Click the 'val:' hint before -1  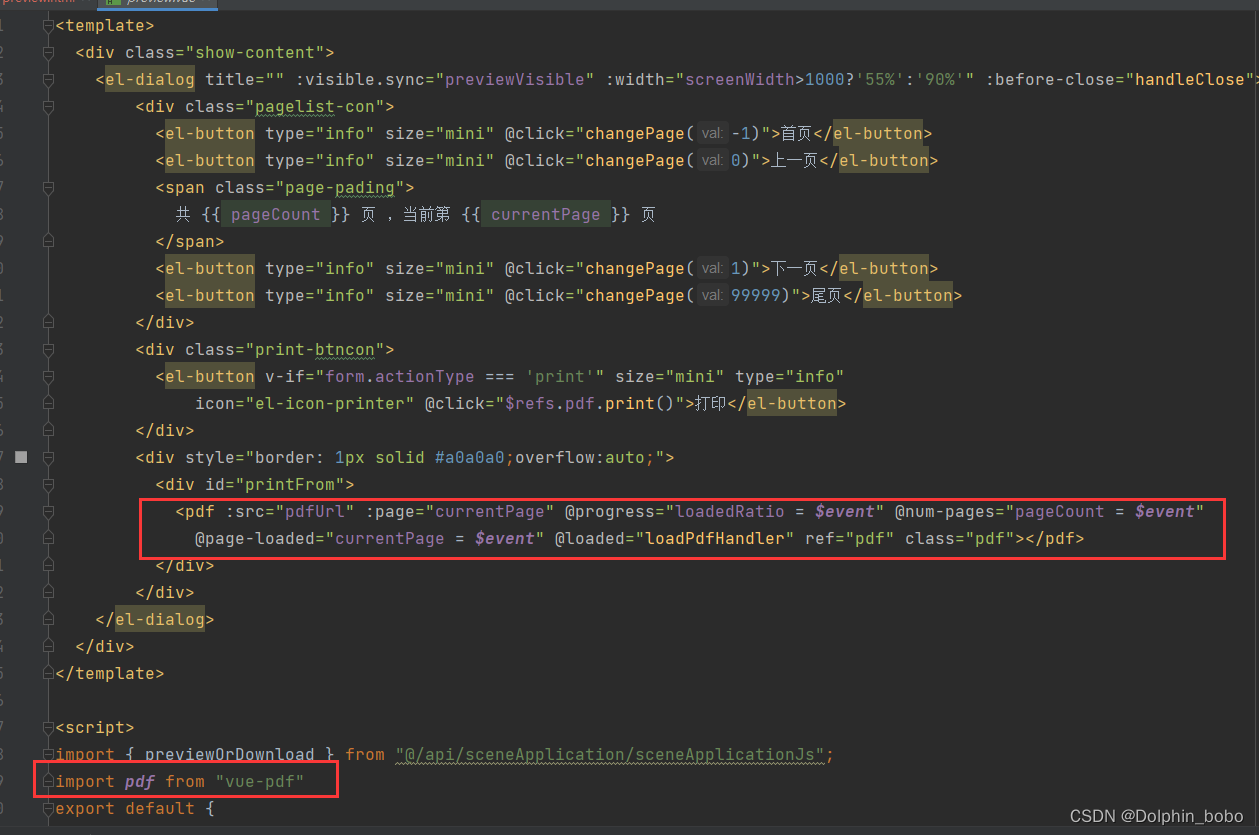[x=712, y=133]
